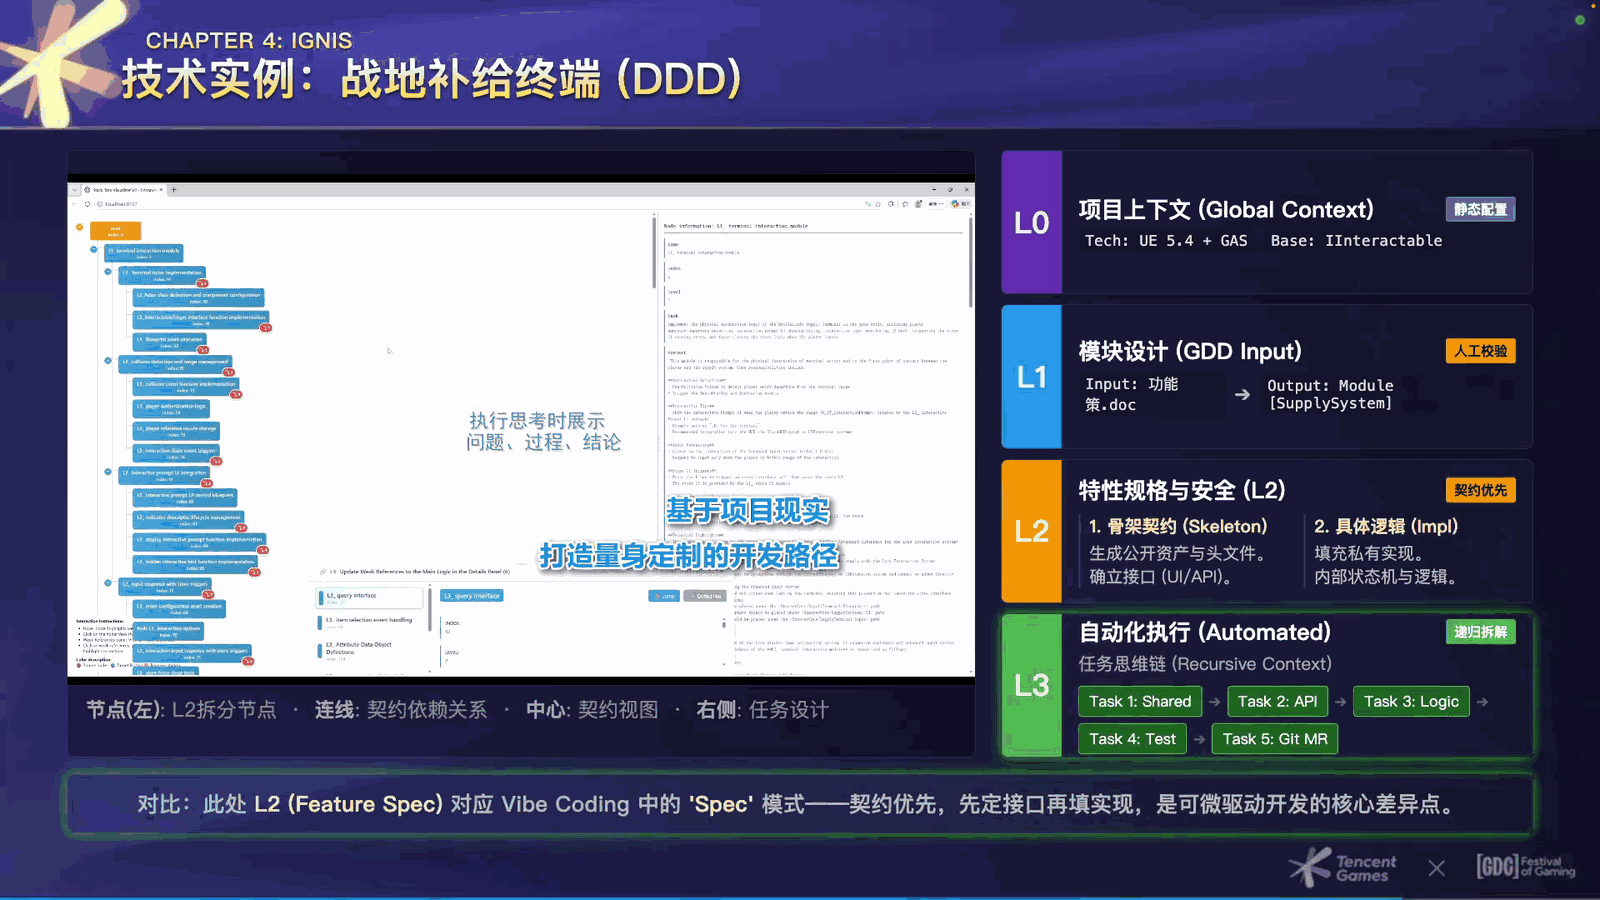Open a new browser tab with plus icon
The image size is (1600, 900).
coord(174,189)
